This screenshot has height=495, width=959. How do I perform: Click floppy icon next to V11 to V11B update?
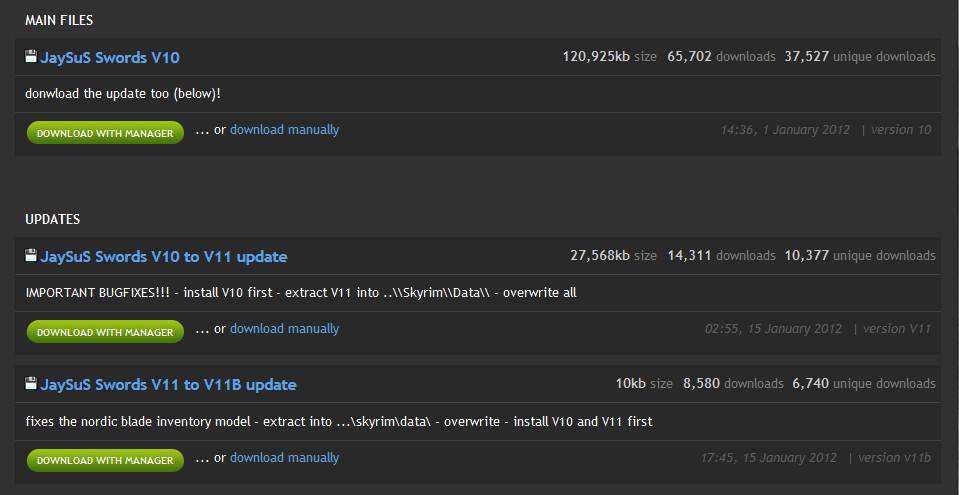31,384
